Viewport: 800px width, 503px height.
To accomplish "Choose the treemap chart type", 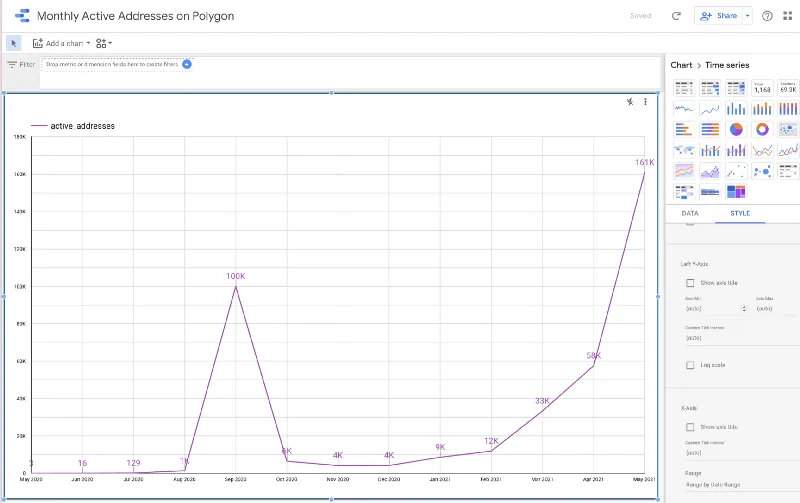I will point(736,192).
